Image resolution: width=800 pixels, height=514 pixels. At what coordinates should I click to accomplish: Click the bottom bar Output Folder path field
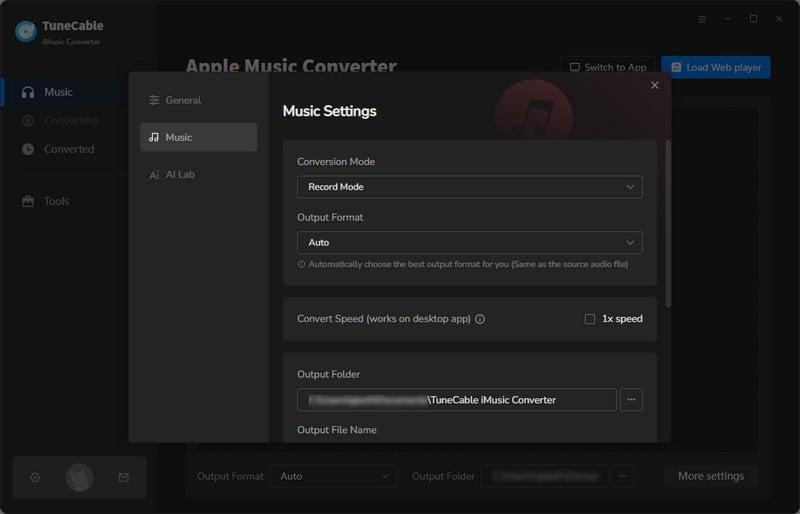[544, 476]
